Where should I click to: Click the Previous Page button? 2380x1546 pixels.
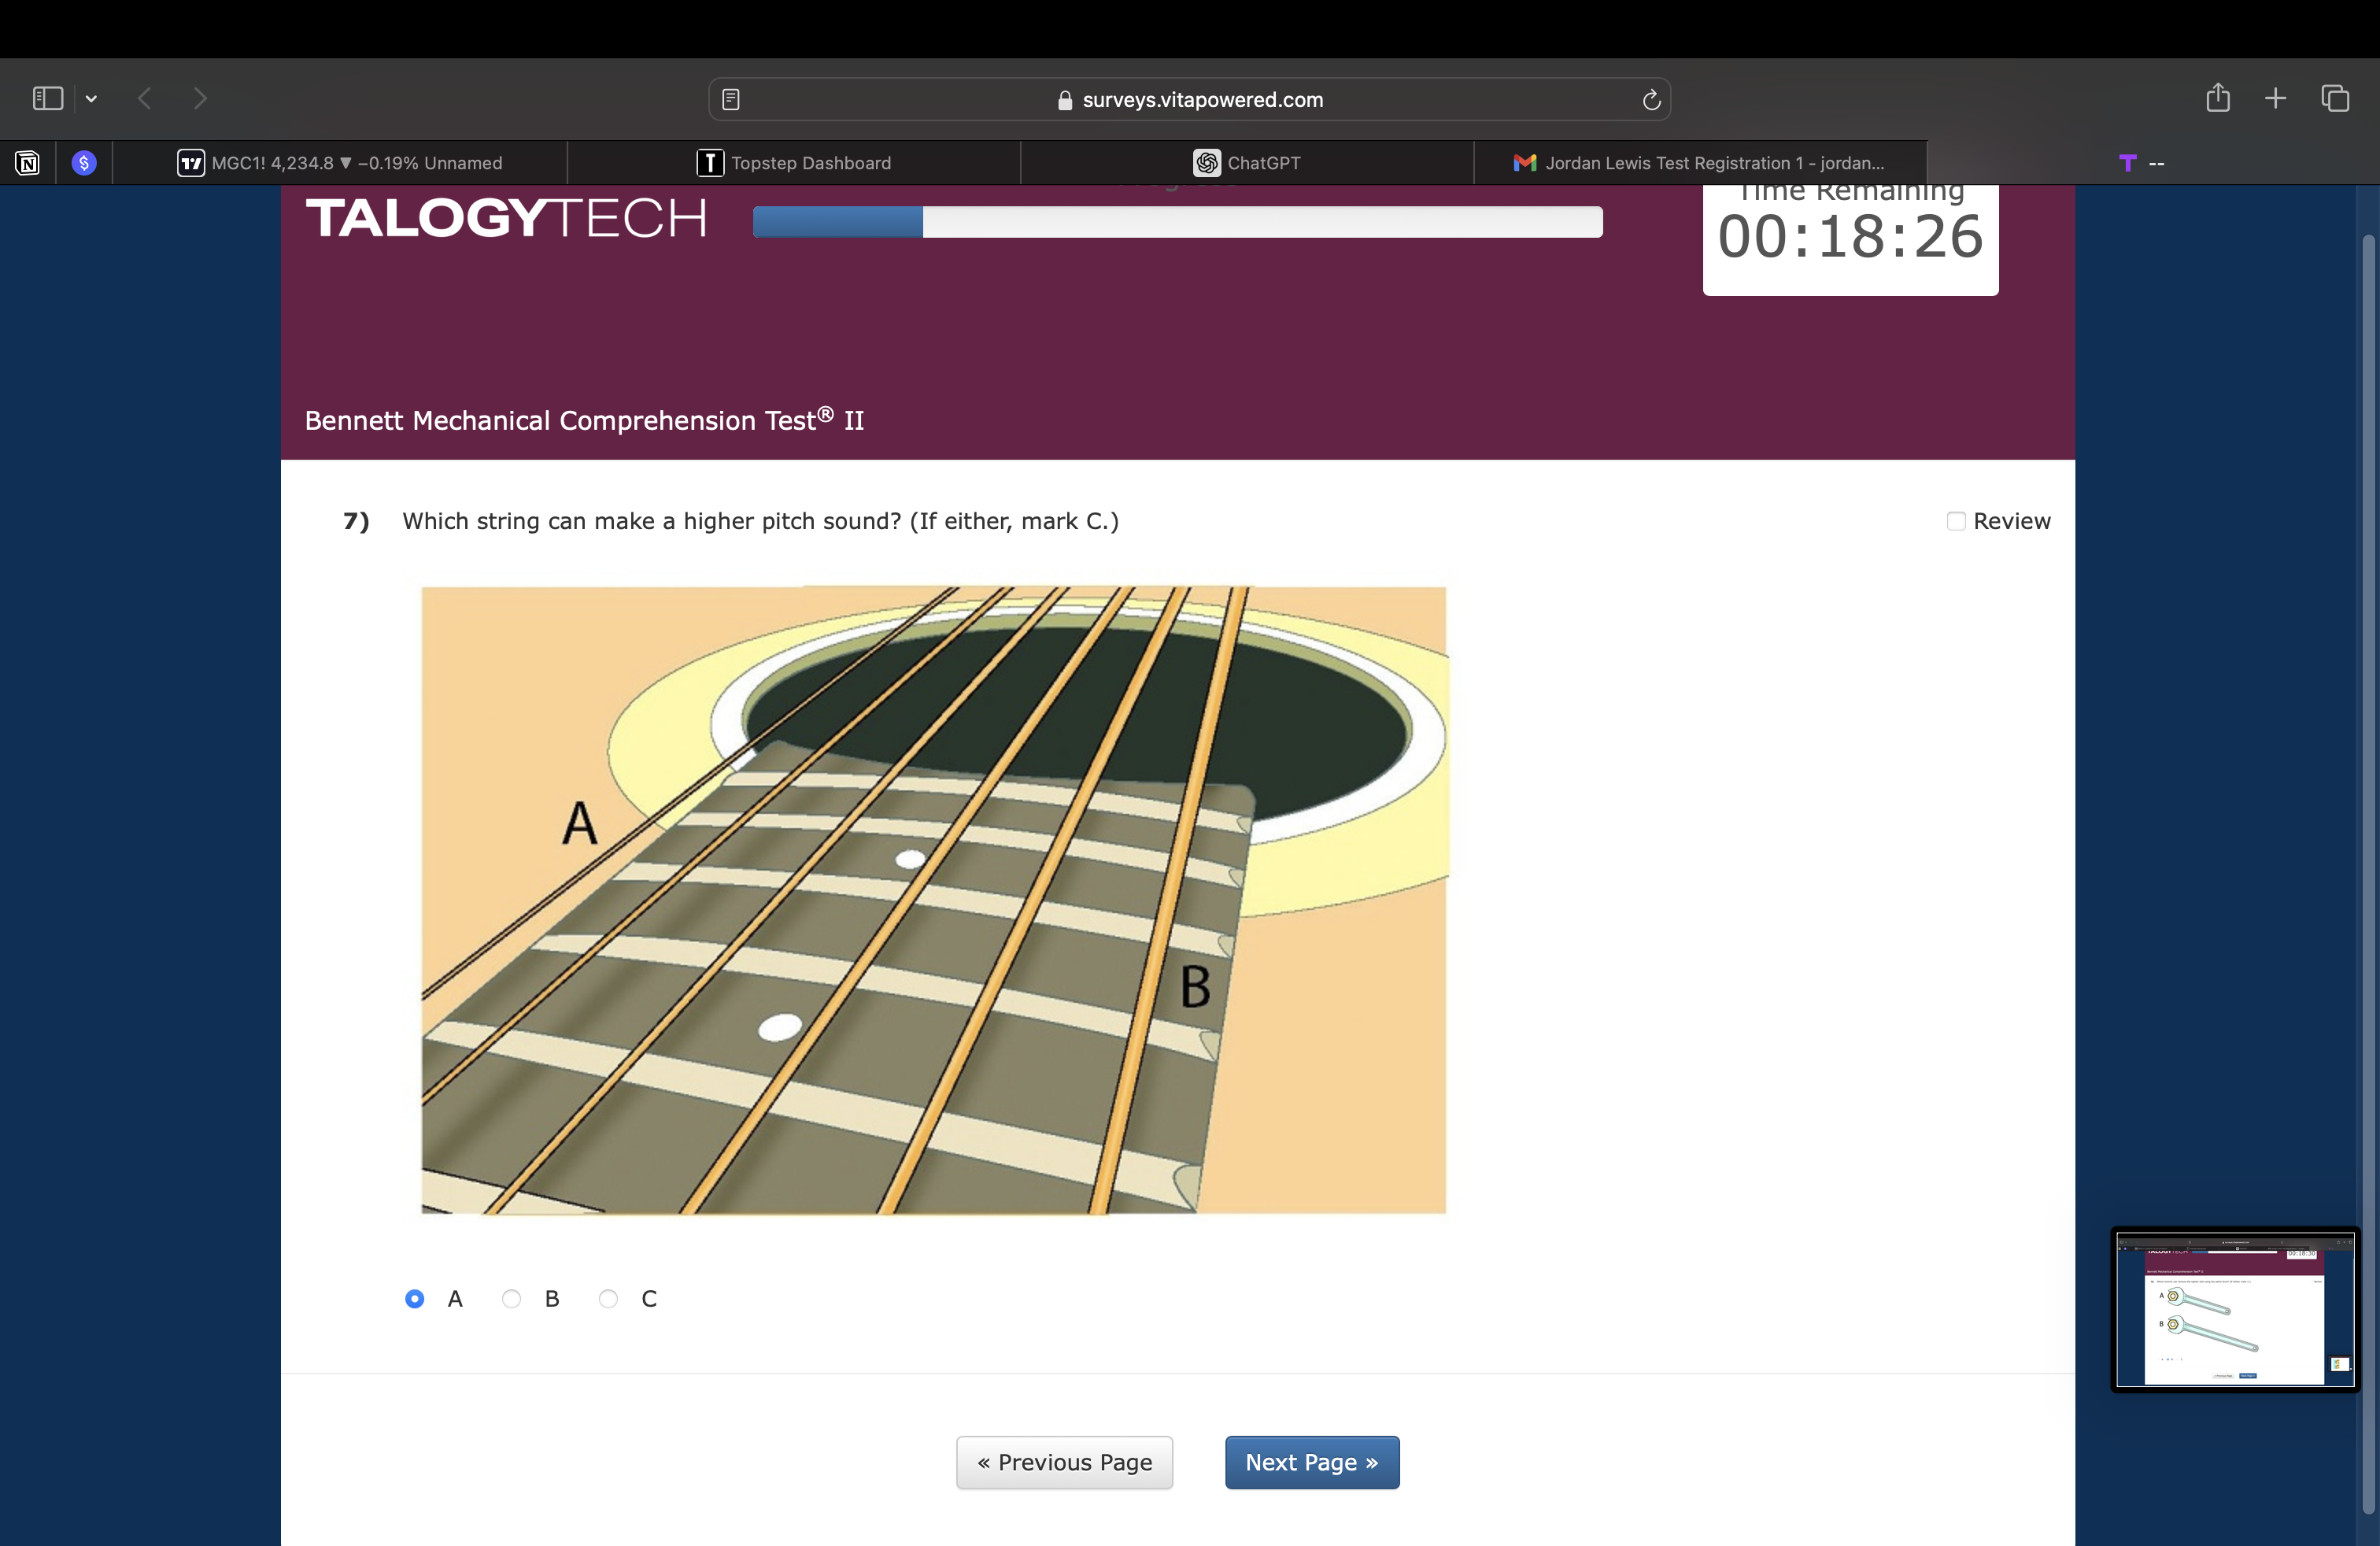coord(1064,1462)
